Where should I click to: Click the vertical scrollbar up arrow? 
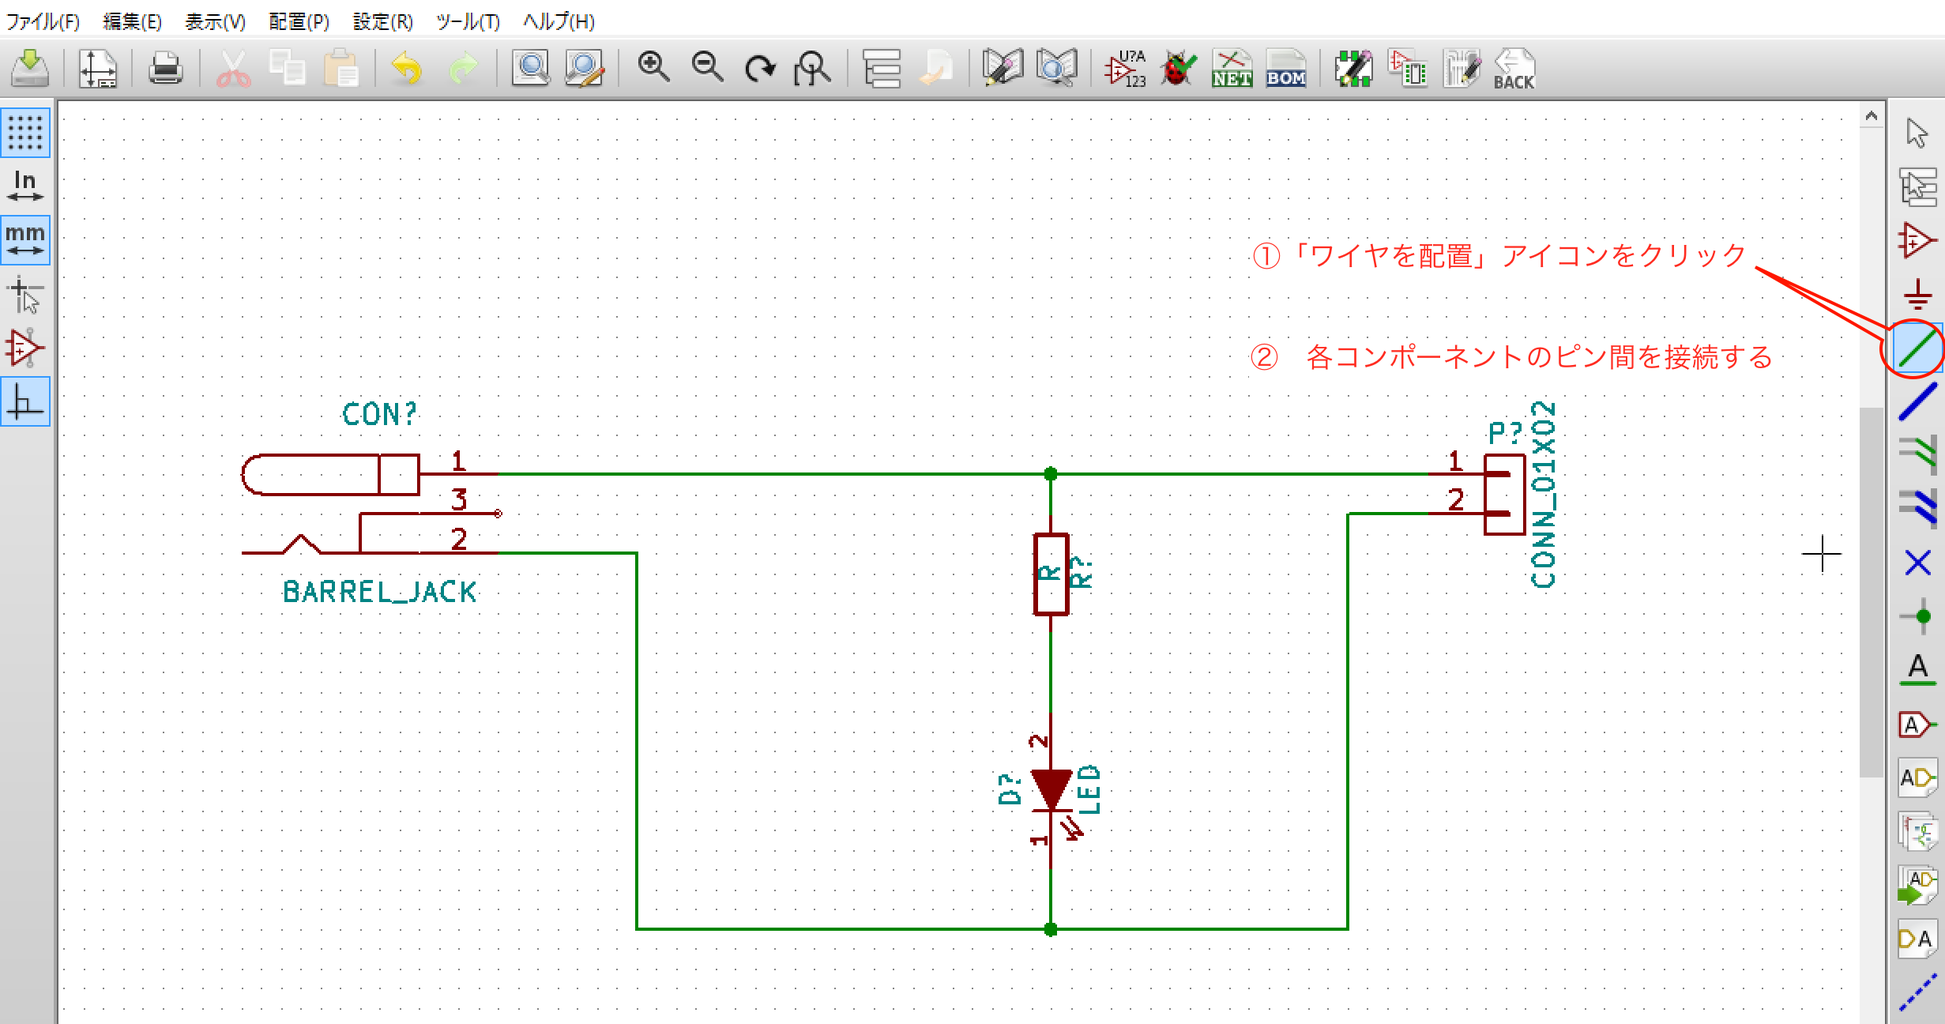click(1871, 116)
